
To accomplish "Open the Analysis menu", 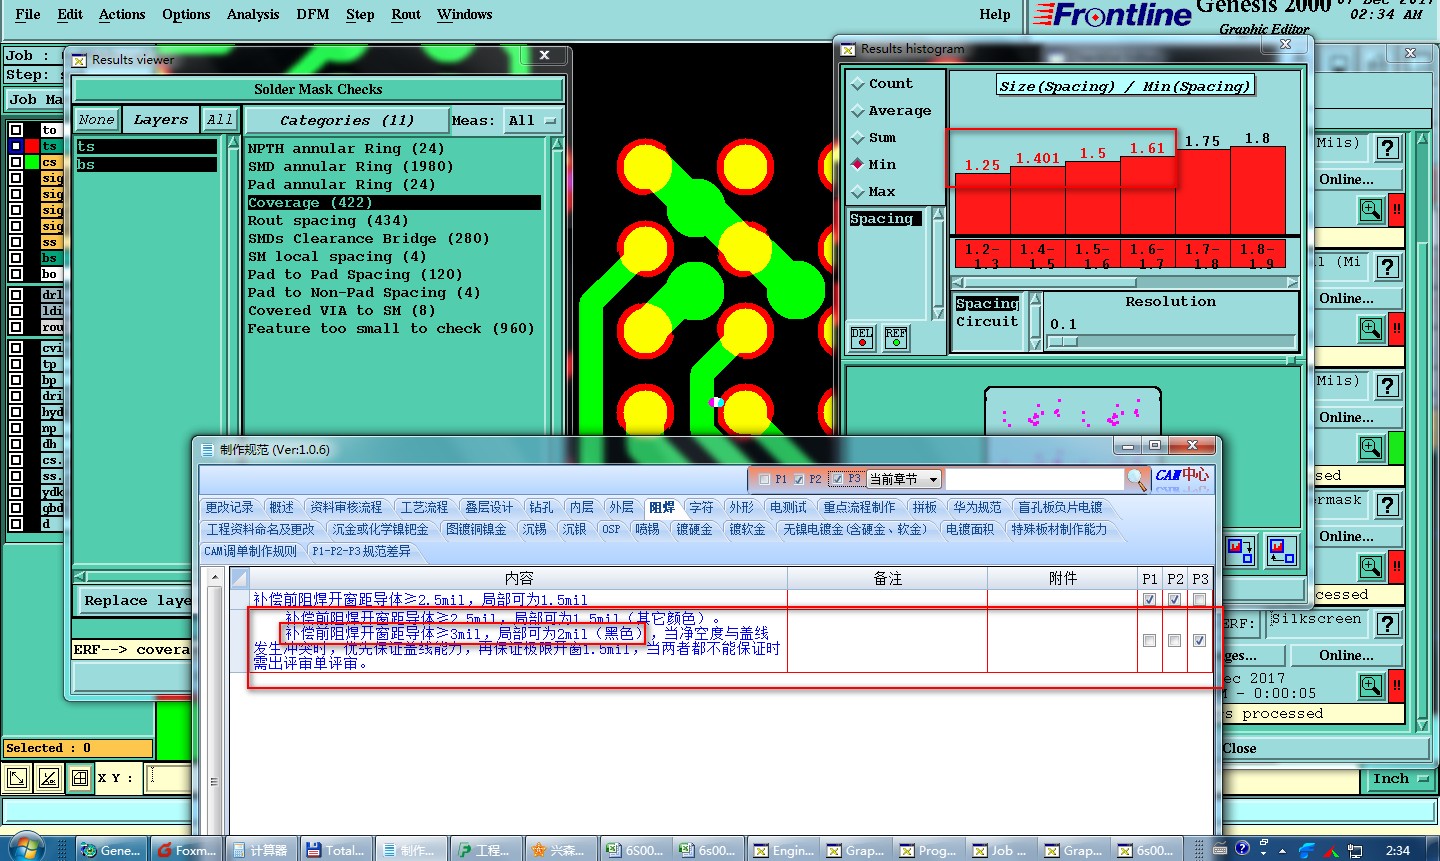I will (253, 15).
